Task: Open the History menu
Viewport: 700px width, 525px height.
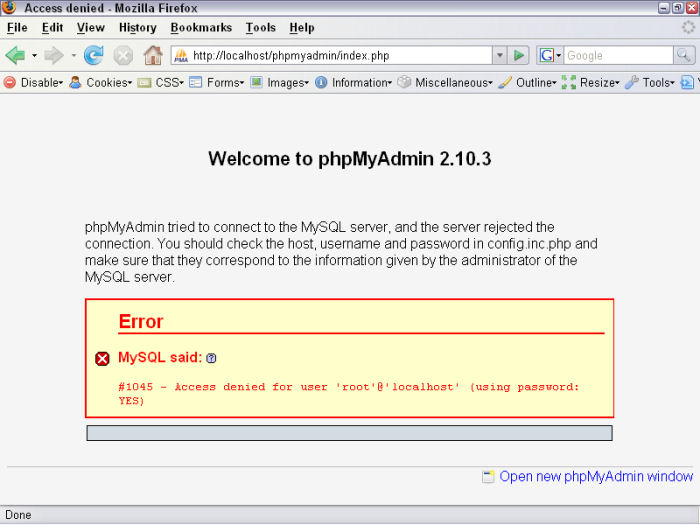Action: 138,28
